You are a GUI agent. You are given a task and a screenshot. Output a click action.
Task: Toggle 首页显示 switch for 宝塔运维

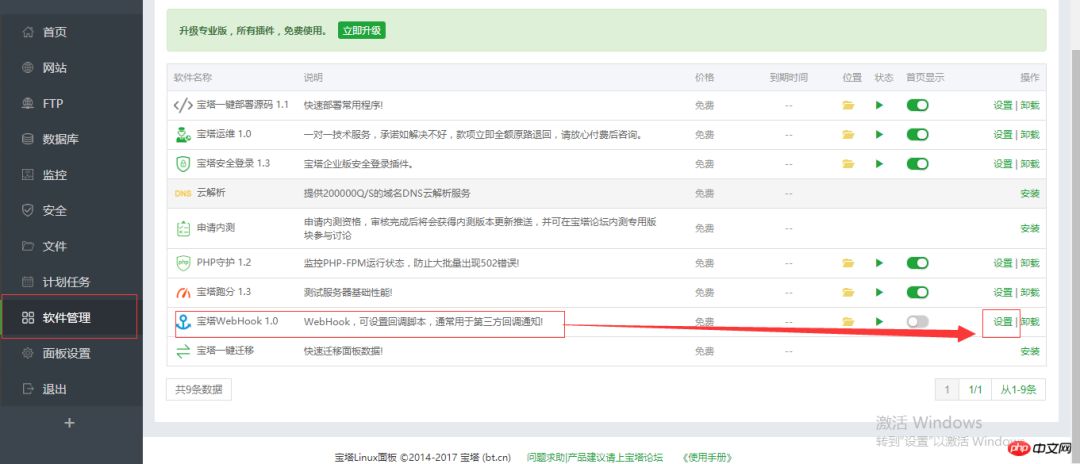coord(917,135)
